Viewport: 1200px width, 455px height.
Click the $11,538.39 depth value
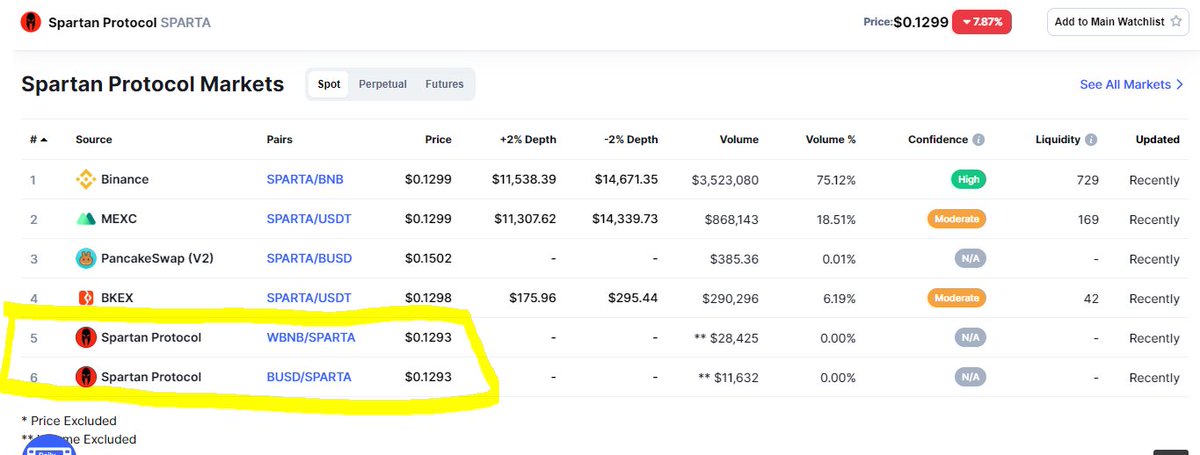(x=524, y=180)
